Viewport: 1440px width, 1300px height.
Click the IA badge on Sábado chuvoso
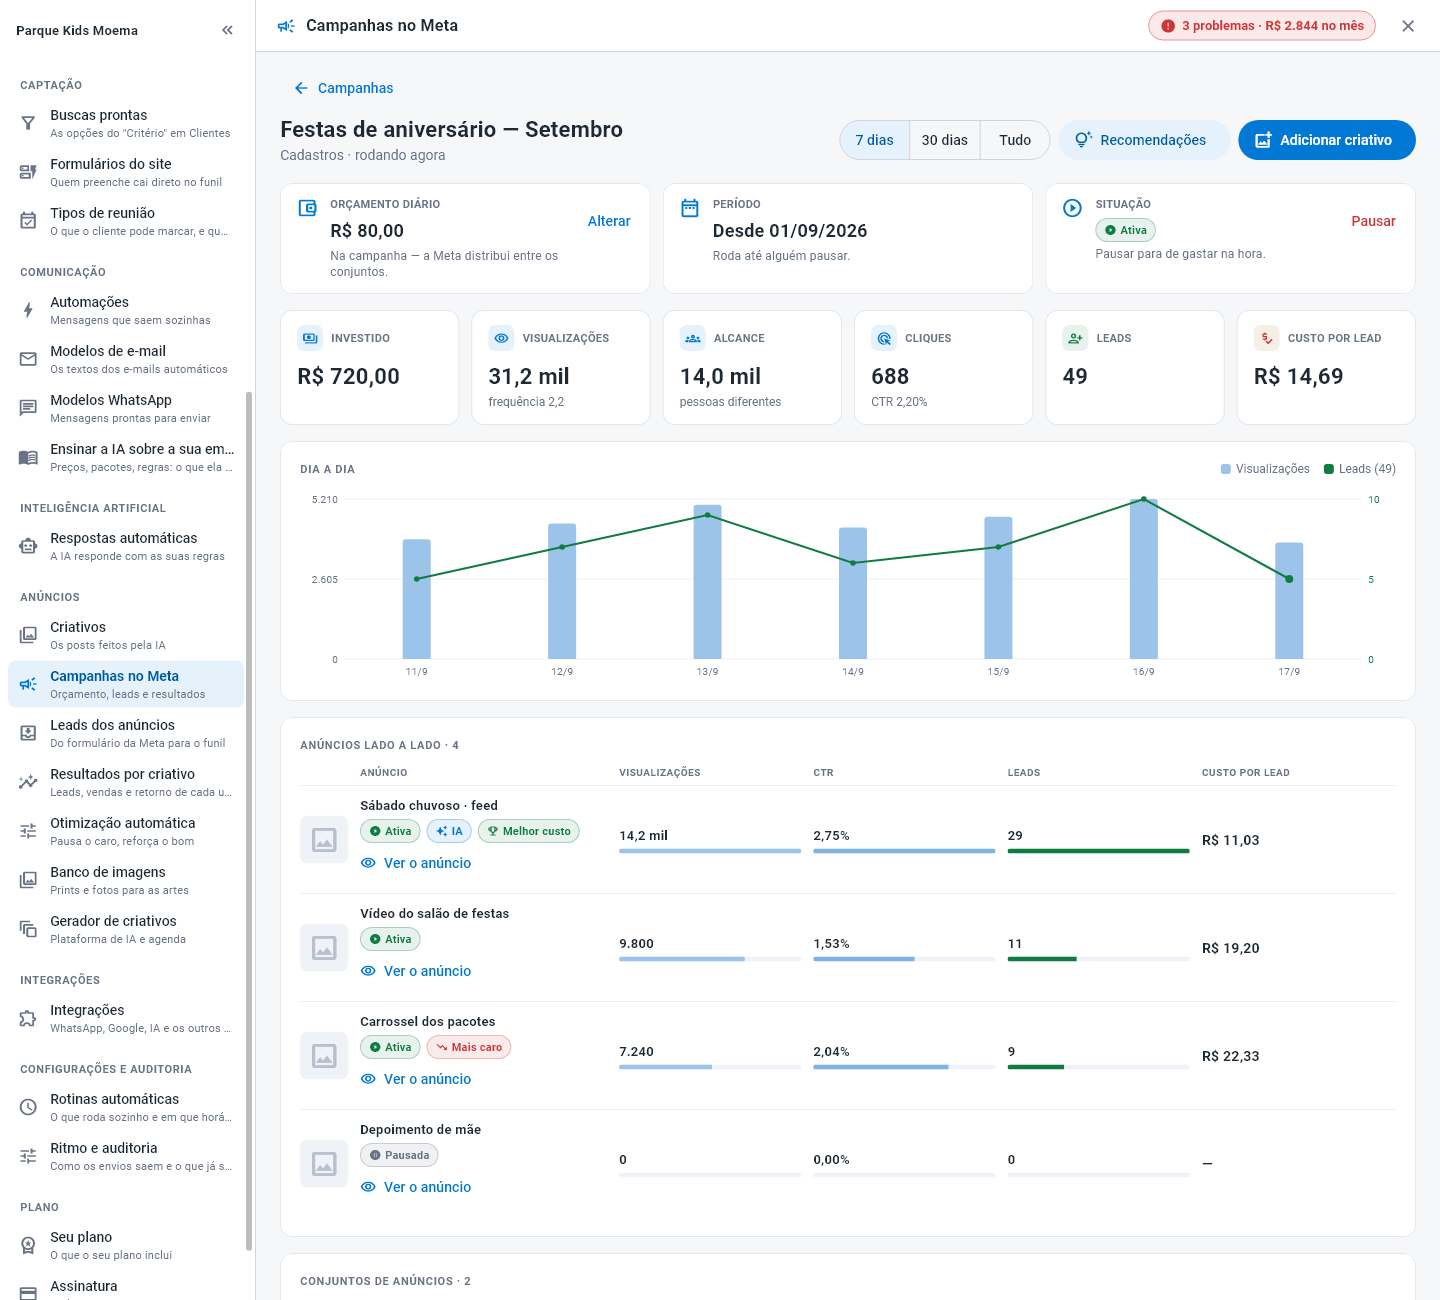[449, 831]
